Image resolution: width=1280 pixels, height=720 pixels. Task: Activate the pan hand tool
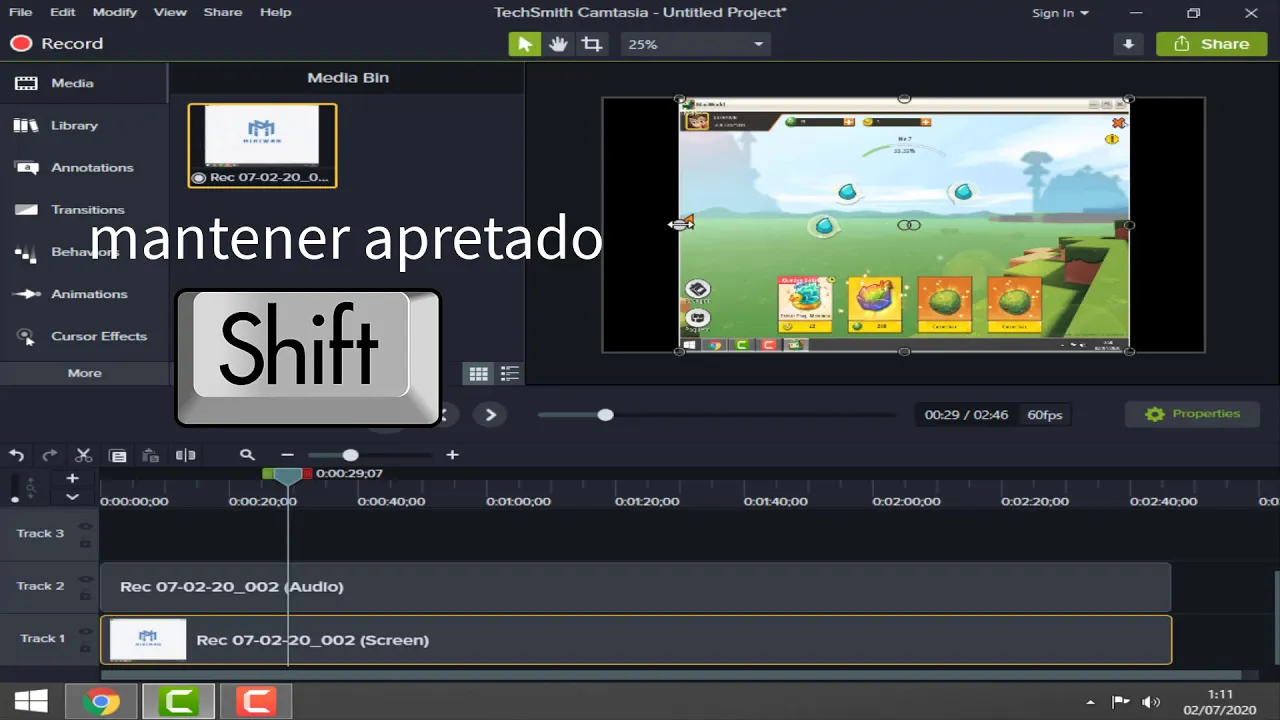(x=558, y=44)
